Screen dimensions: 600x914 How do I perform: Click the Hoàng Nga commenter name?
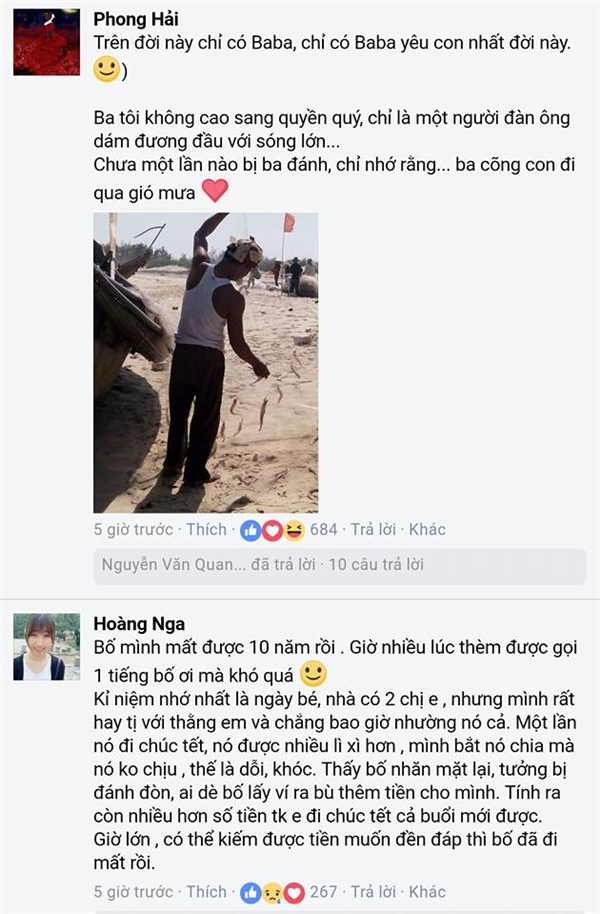tap(139, 624)
